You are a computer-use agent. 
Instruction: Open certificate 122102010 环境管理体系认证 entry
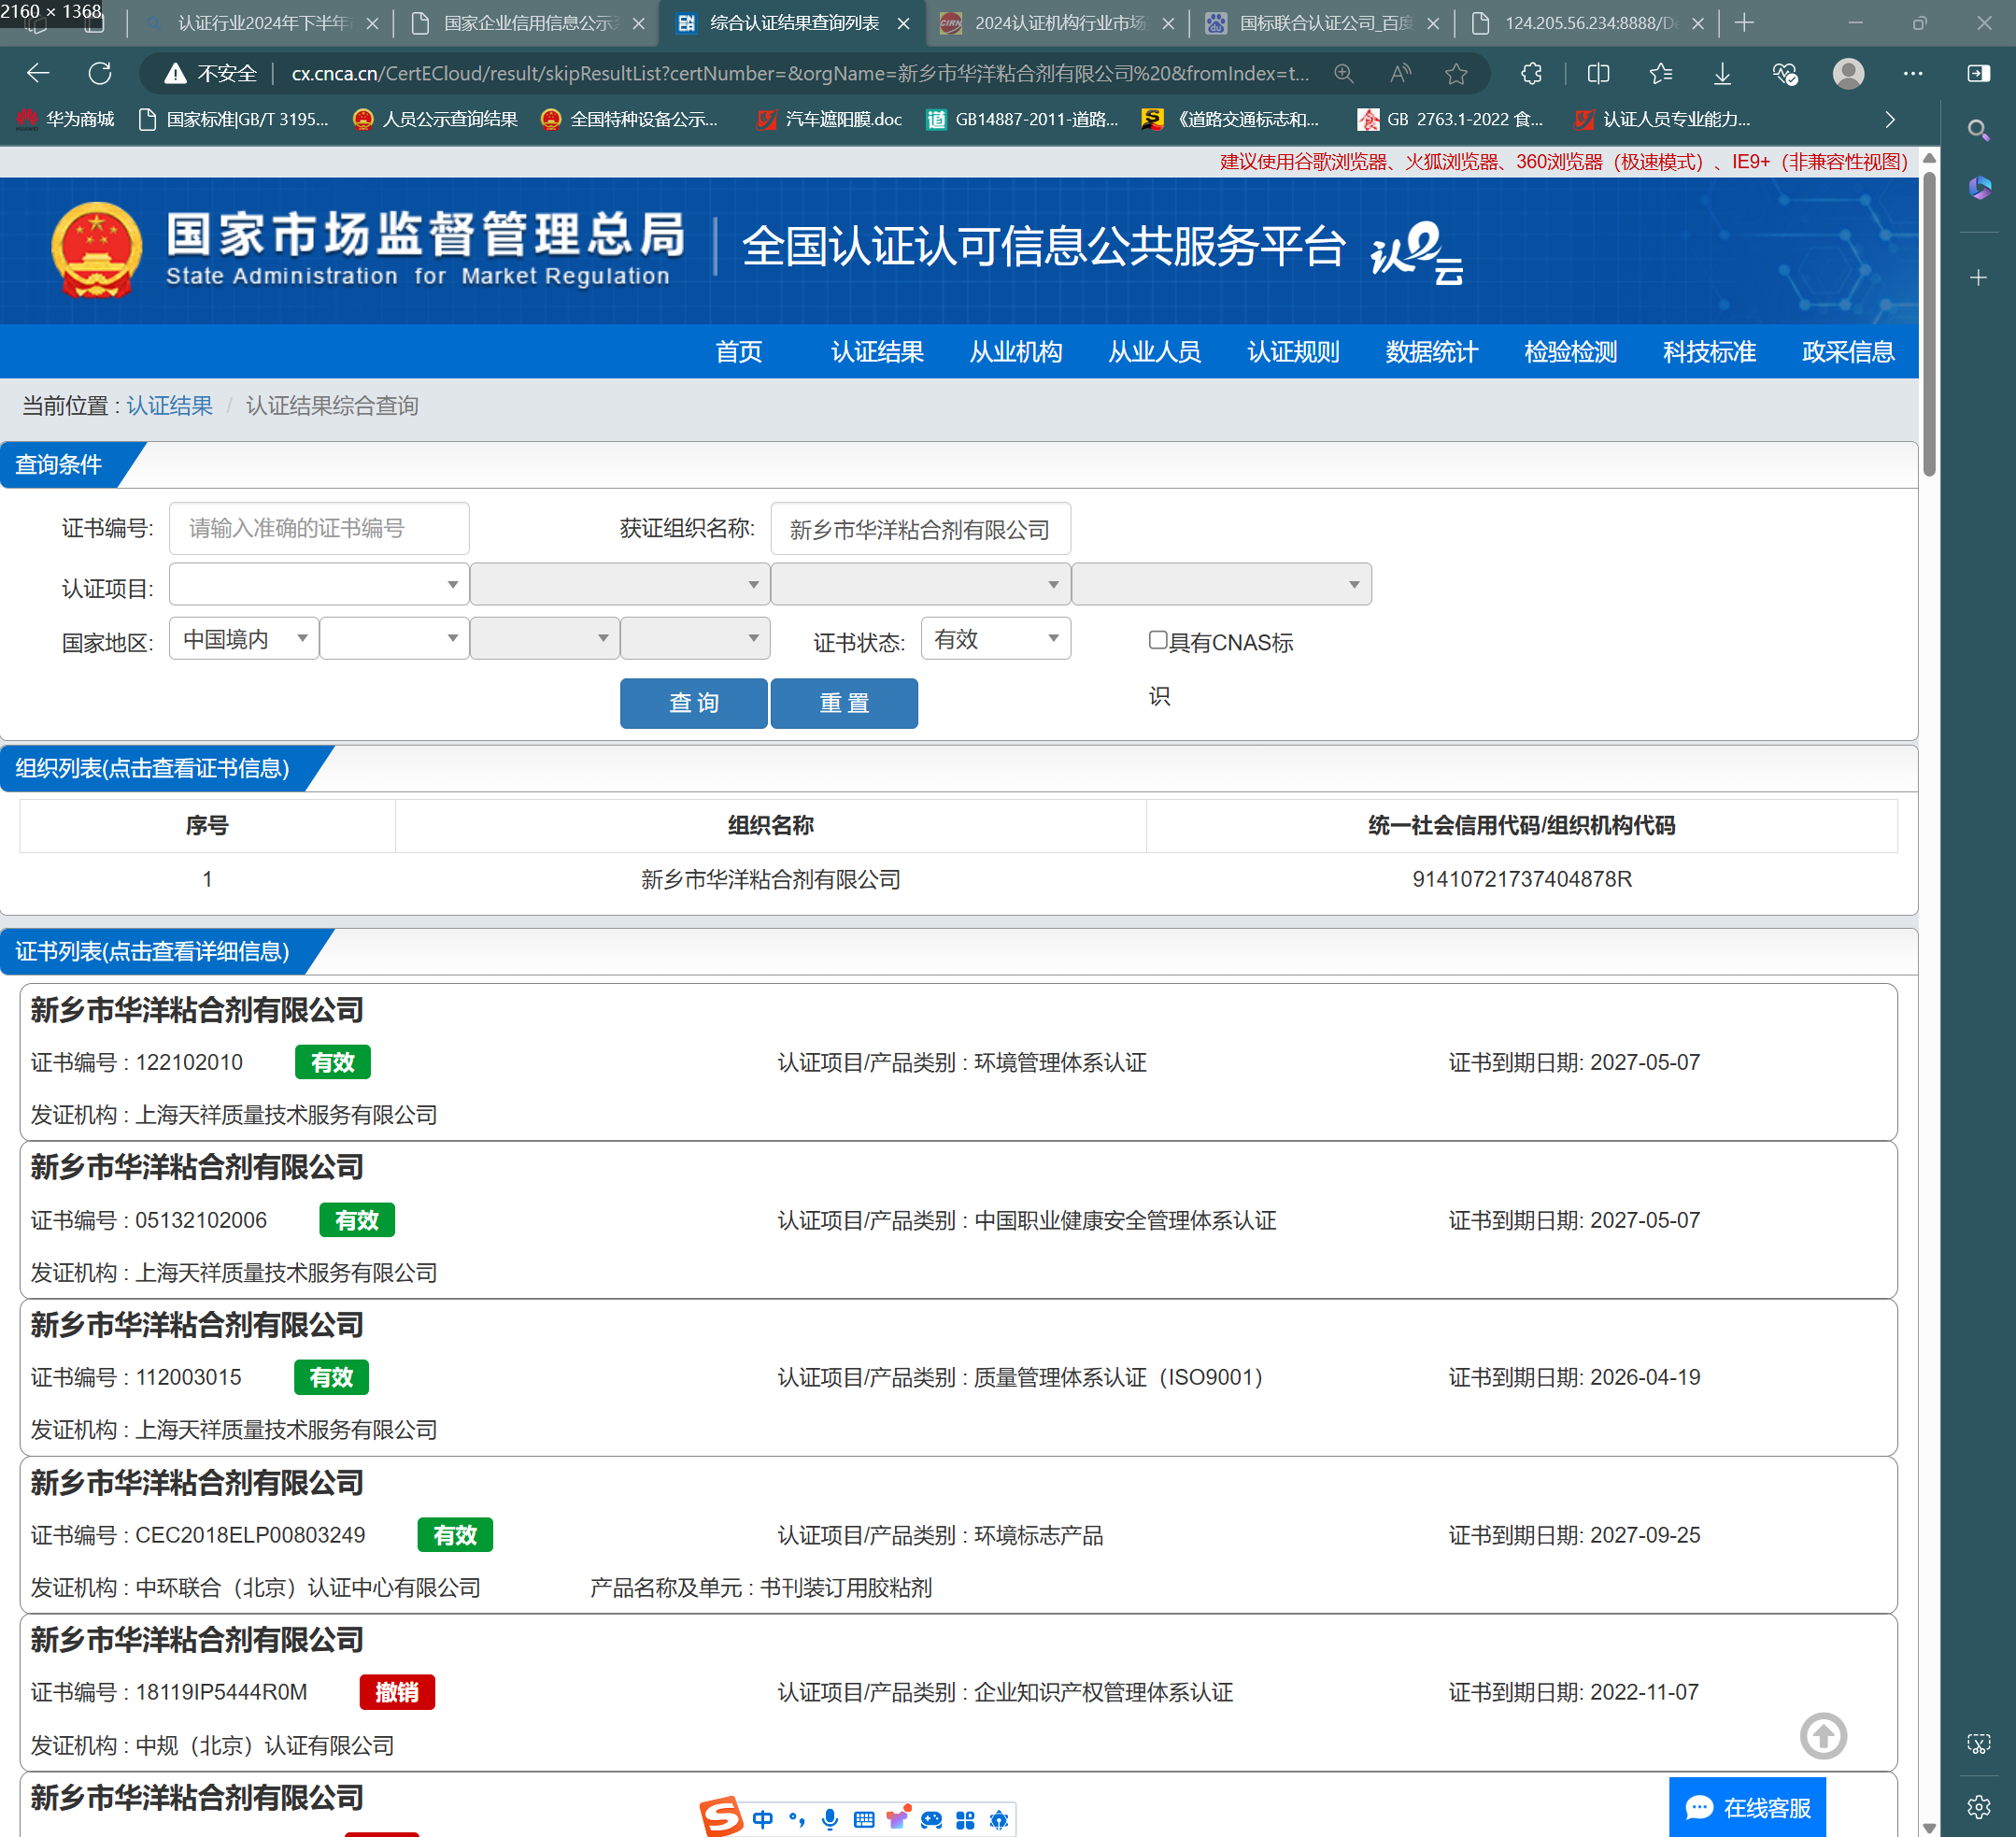[958, 1062]
